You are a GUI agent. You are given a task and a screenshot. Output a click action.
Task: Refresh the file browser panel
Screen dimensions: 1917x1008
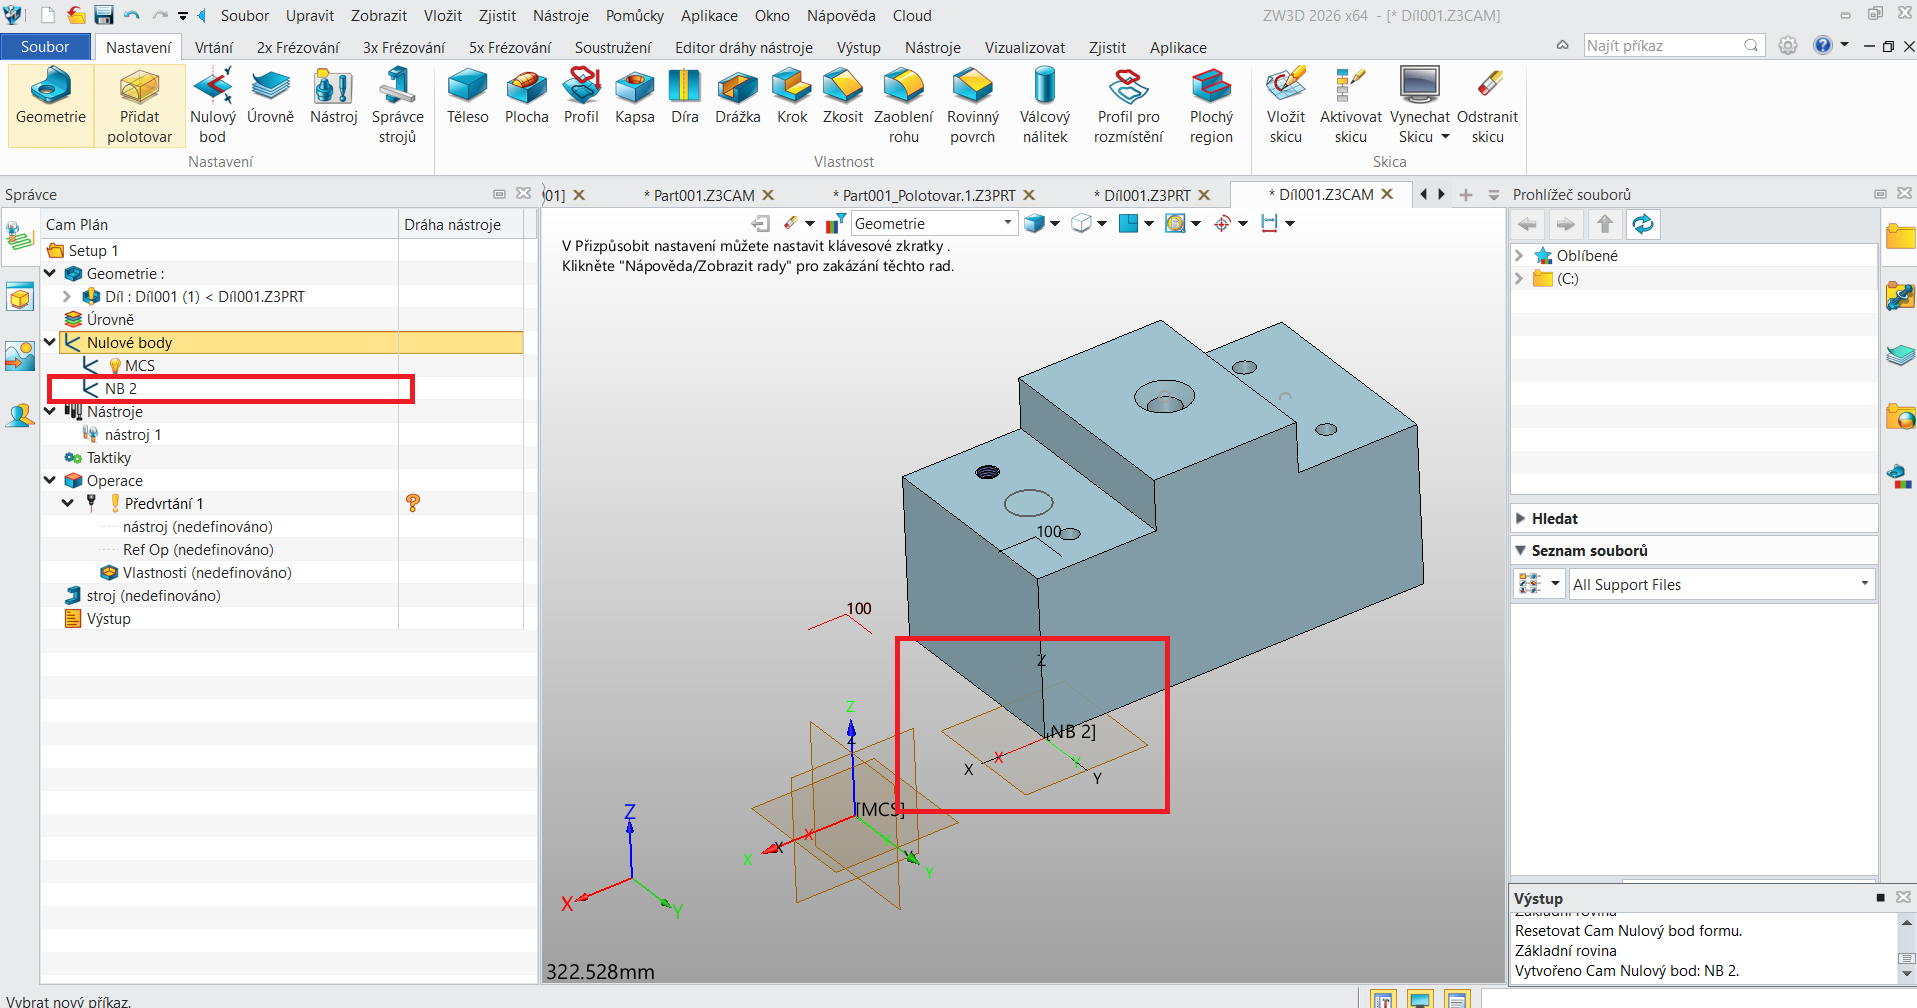click(1643, 224)
